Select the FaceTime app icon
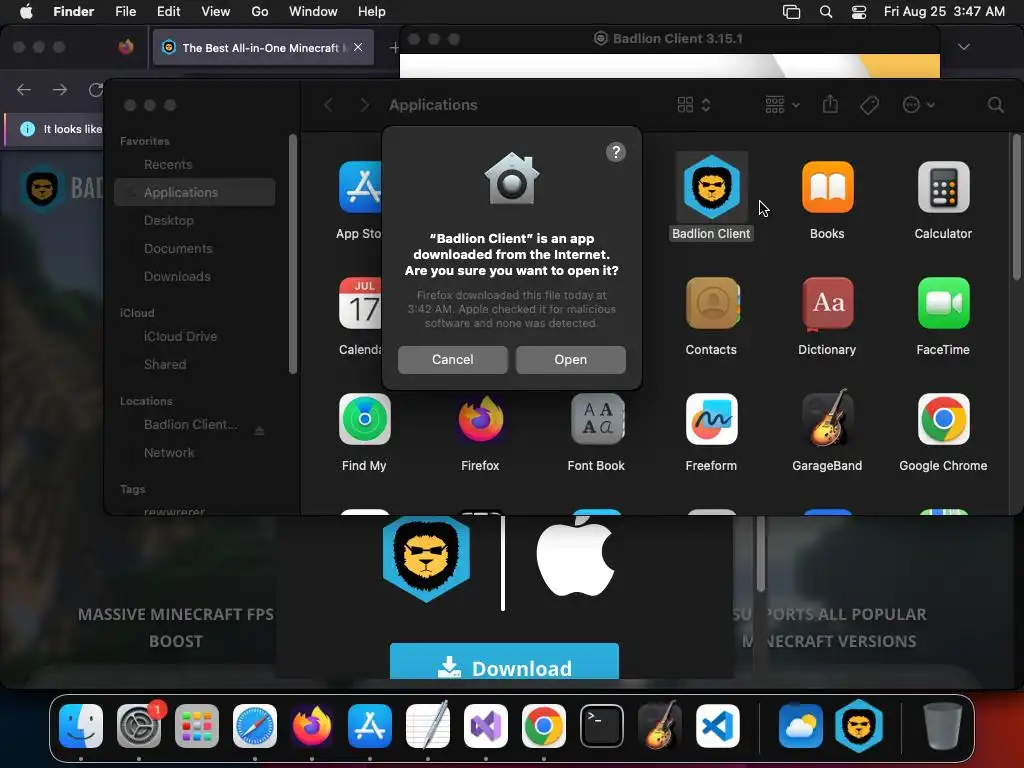The height and width of the screenshot is (768, 1024). 944,303
